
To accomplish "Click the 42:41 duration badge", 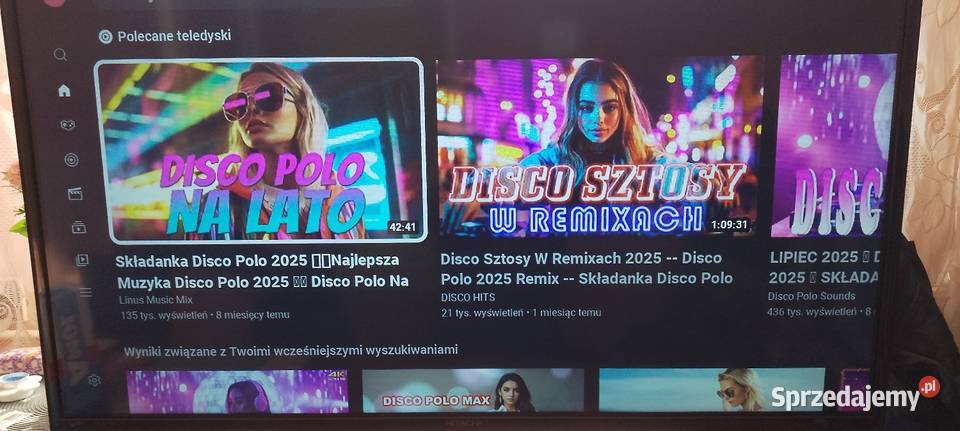I will click(402, 227).
